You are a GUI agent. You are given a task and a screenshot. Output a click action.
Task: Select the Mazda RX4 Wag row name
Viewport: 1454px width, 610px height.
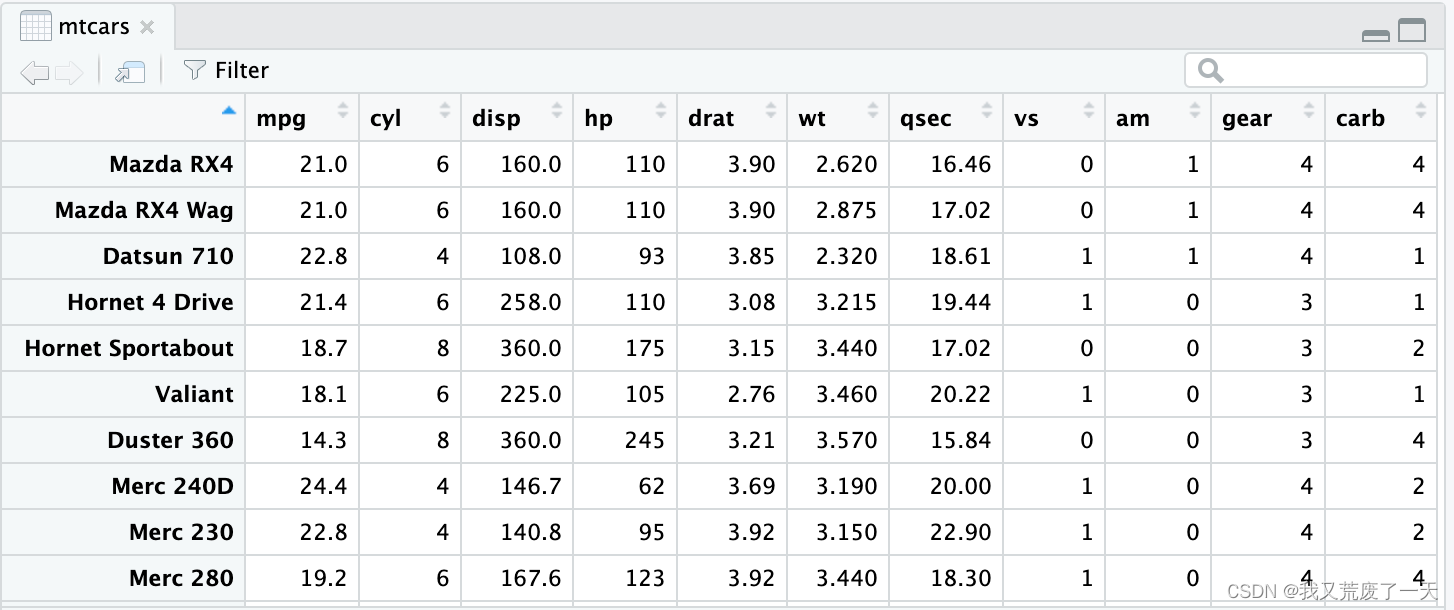pyautogui.click(x=144, y=210)
